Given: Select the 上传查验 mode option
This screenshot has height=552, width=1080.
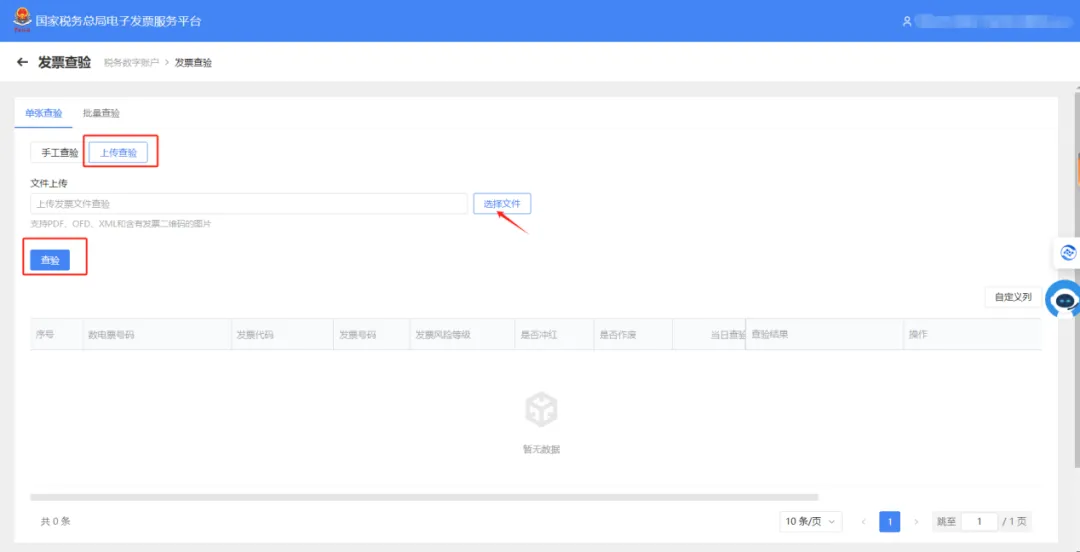Looking at the screenshot, I should 118,153.
